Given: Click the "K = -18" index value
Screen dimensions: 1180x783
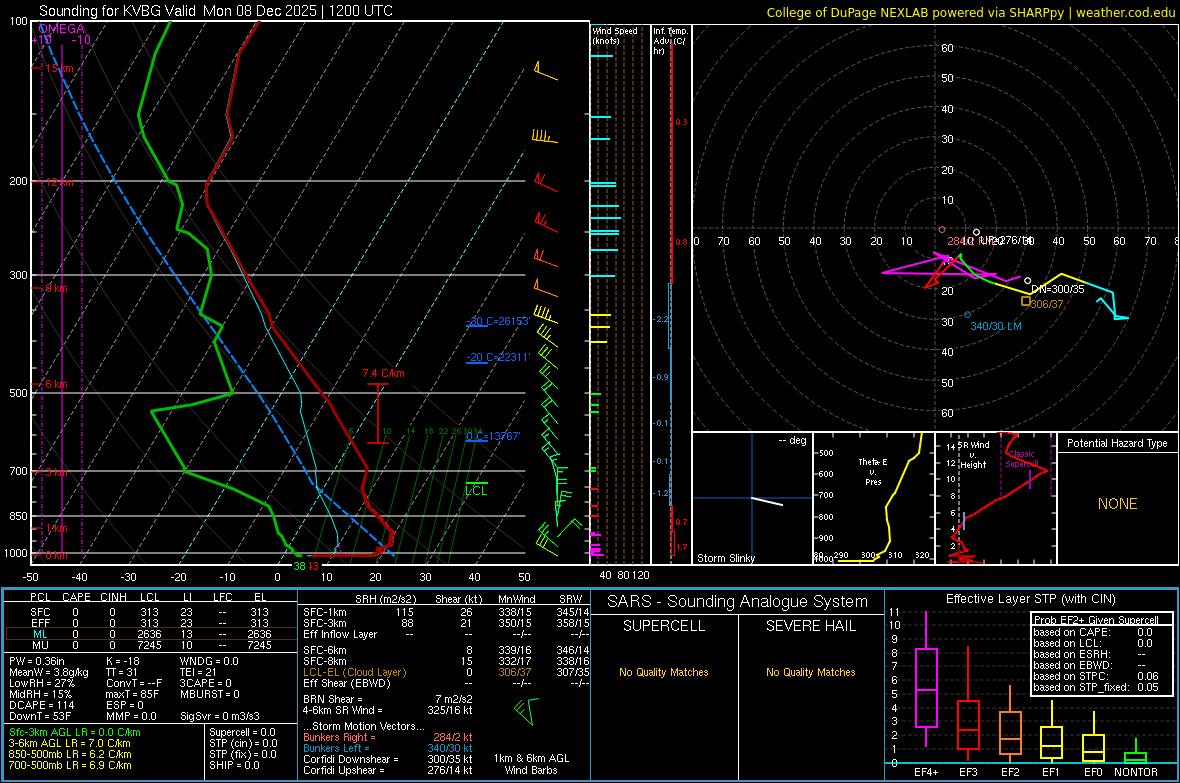Looking at the screenshot, I should click(123, 661).
